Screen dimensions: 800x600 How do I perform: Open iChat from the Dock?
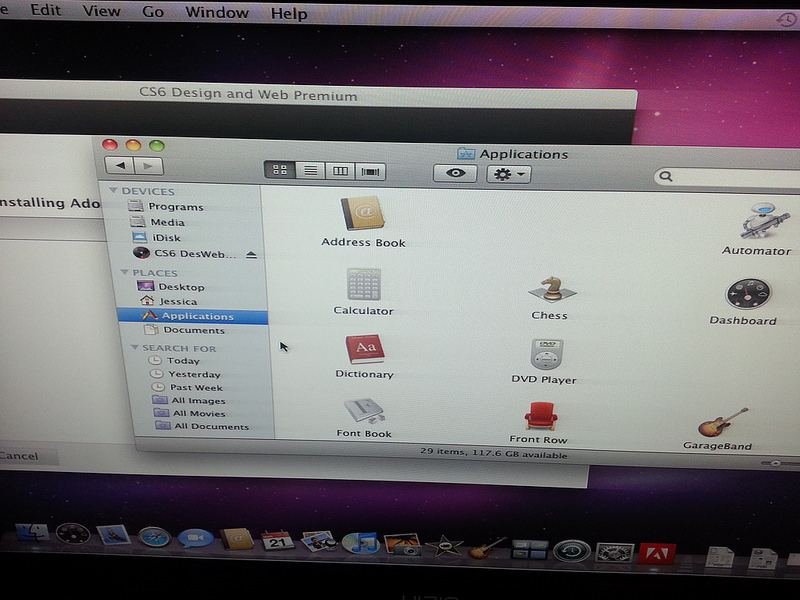click(x=195, y=539)
